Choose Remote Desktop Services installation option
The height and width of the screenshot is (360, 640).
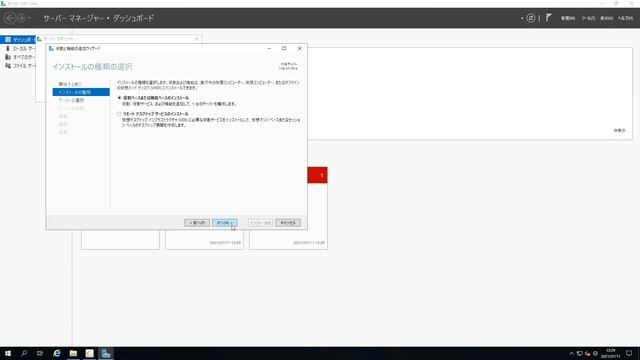[x=120, y=114]
